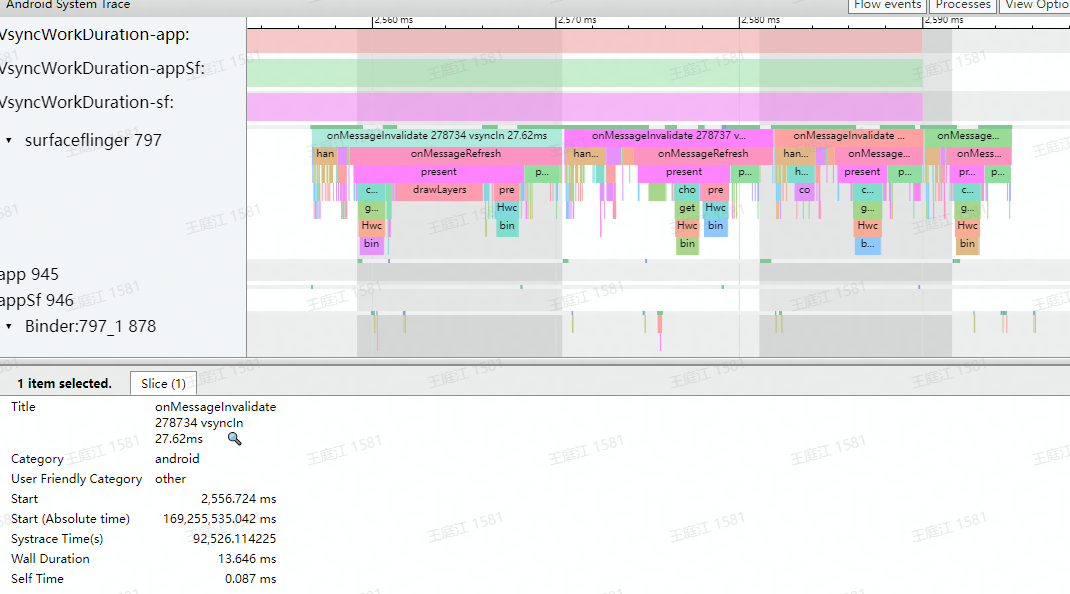Click the VsyncWorkDuration-appSf green counter track
This screenshot has width=1070, height=594.
coord(584,72)
